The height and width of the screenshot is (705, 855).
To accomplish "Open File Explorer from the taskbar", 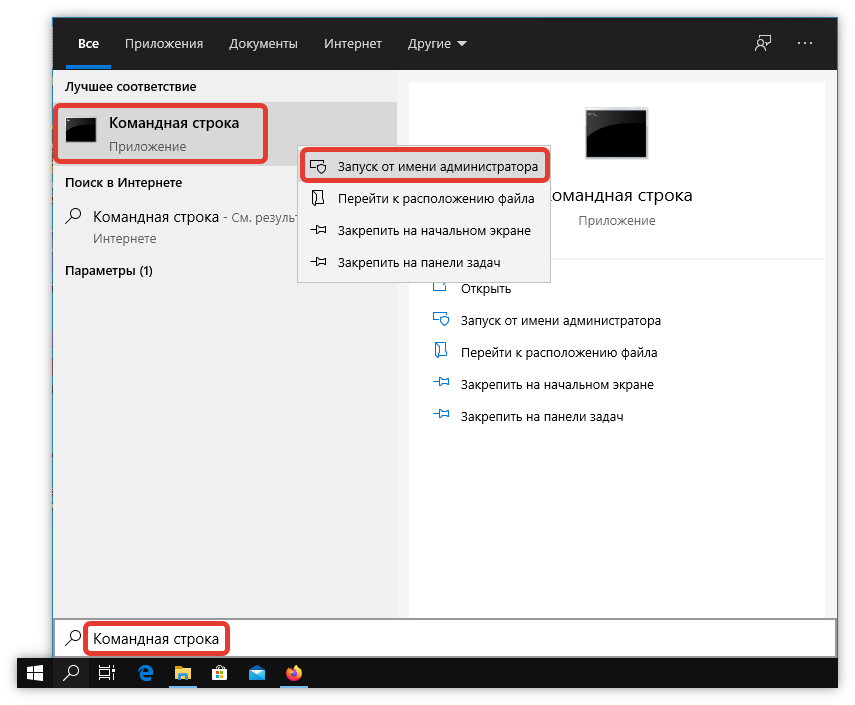I will pos(183,674).
